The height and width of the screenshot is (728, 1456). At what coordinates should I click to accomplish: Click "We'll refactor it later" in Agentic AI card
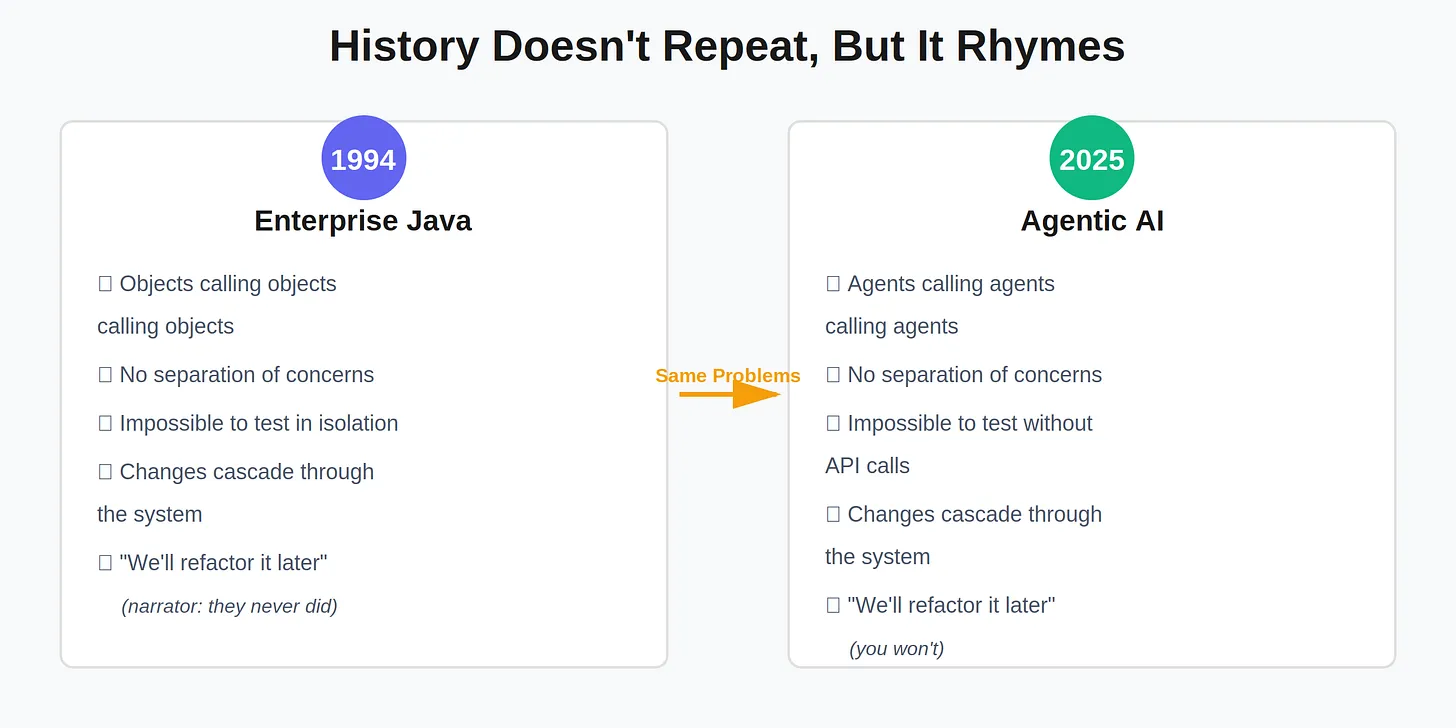click(x=951, y=605)
